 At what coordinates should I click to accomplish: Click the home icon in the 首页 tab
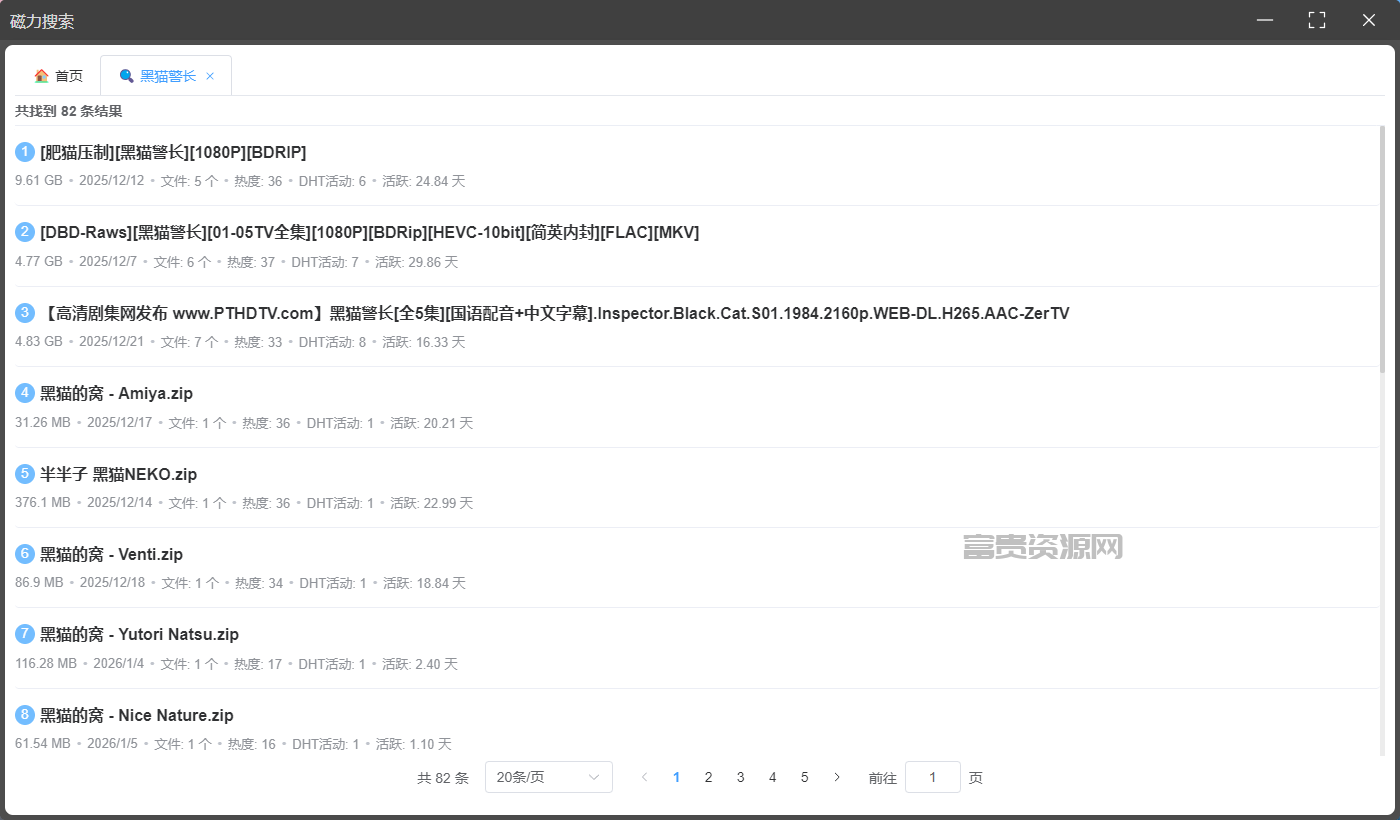[41, 76]
